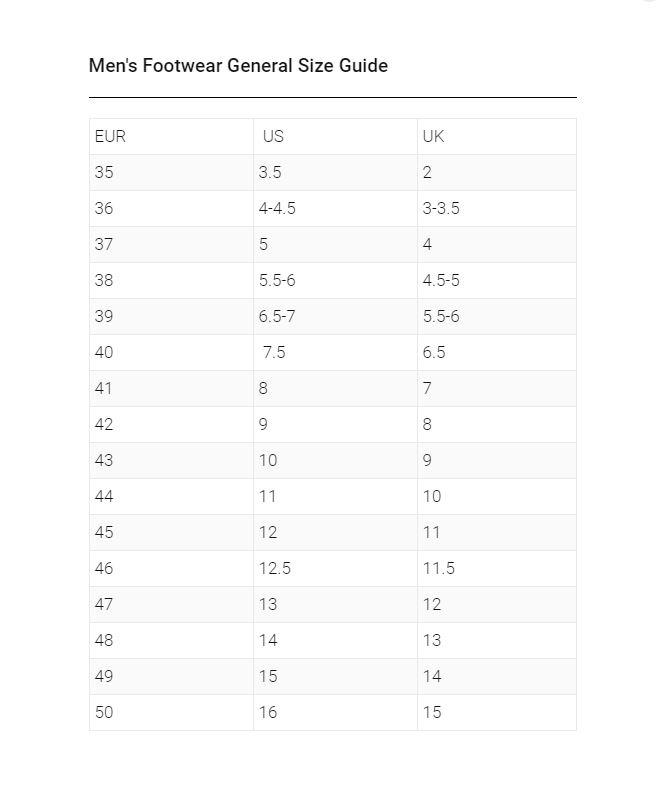The width and height of the screenshot is (664, 805).
Task: Click the UK size 11.5 cell
Action: [439, 569]
